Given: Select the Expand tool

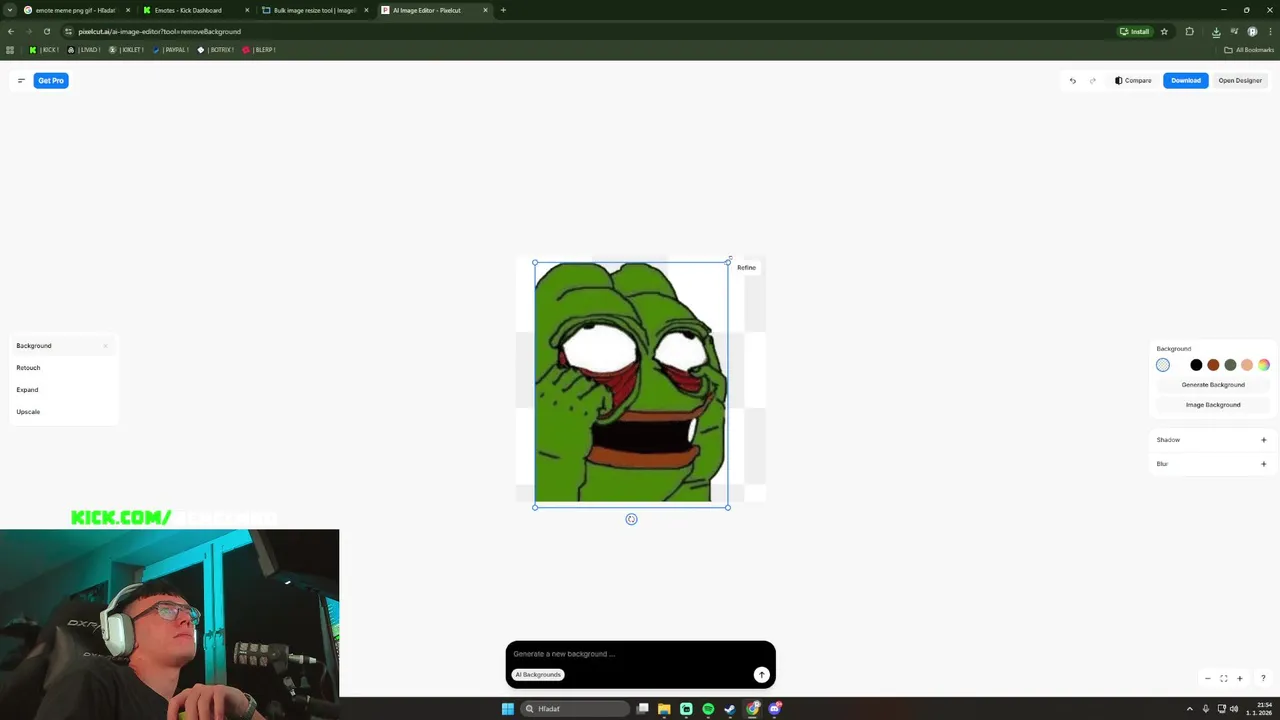Looking at the screenshot, I should (x=62, y=390).
